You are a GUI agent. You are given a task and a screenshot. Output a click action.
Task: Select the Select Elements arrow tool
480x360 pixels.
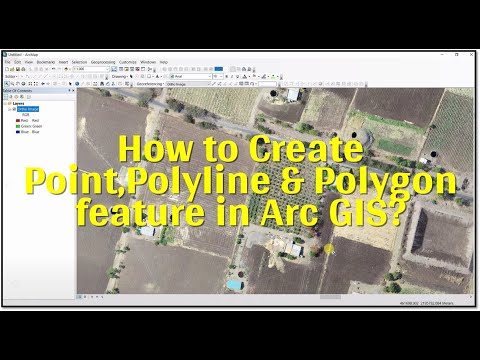70,84
